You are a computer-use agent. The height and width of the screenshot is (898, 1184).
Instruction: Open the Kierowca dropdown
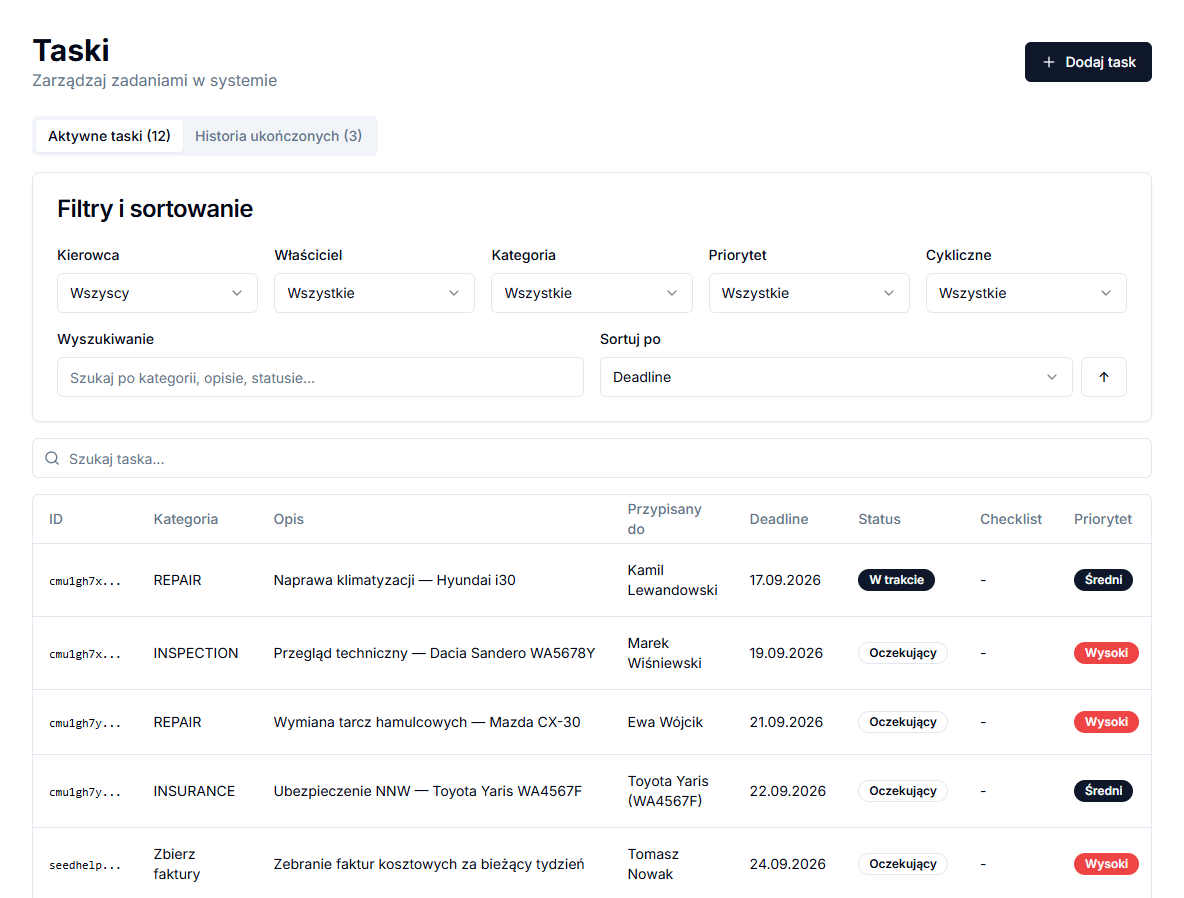157,293
